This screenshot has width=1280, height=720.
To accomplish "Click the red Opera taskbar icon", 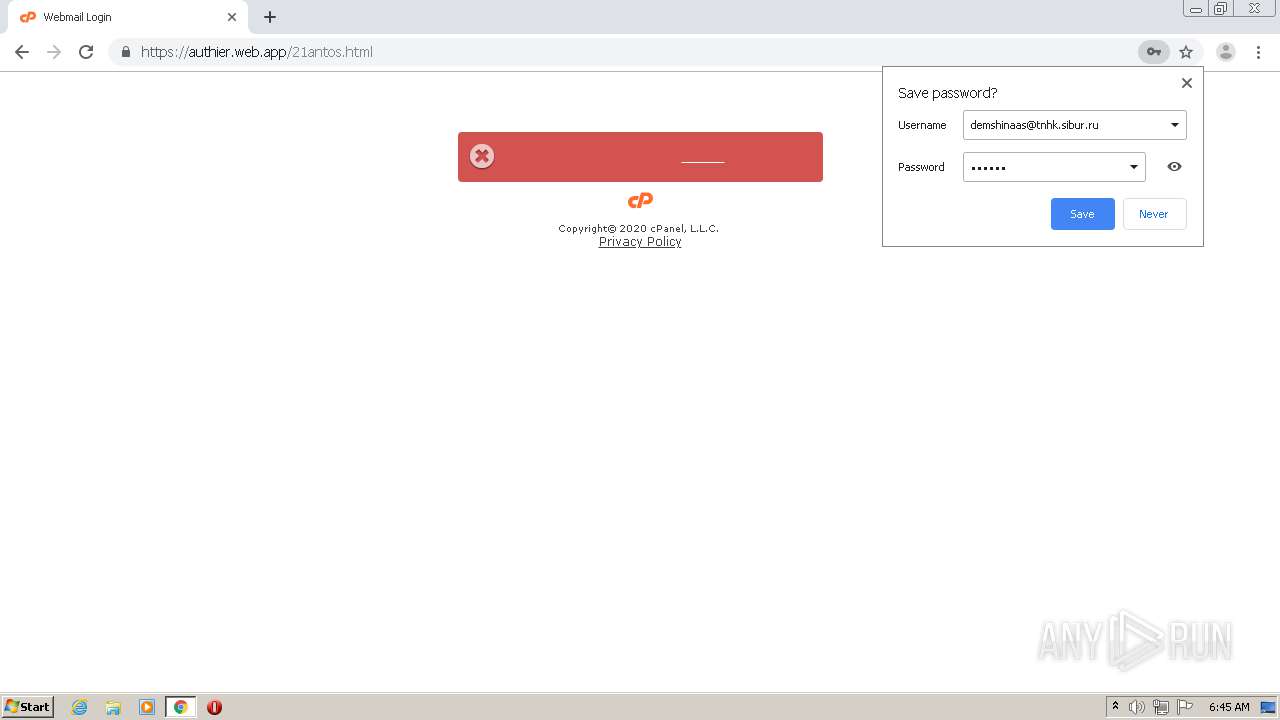I will point(214,707).
